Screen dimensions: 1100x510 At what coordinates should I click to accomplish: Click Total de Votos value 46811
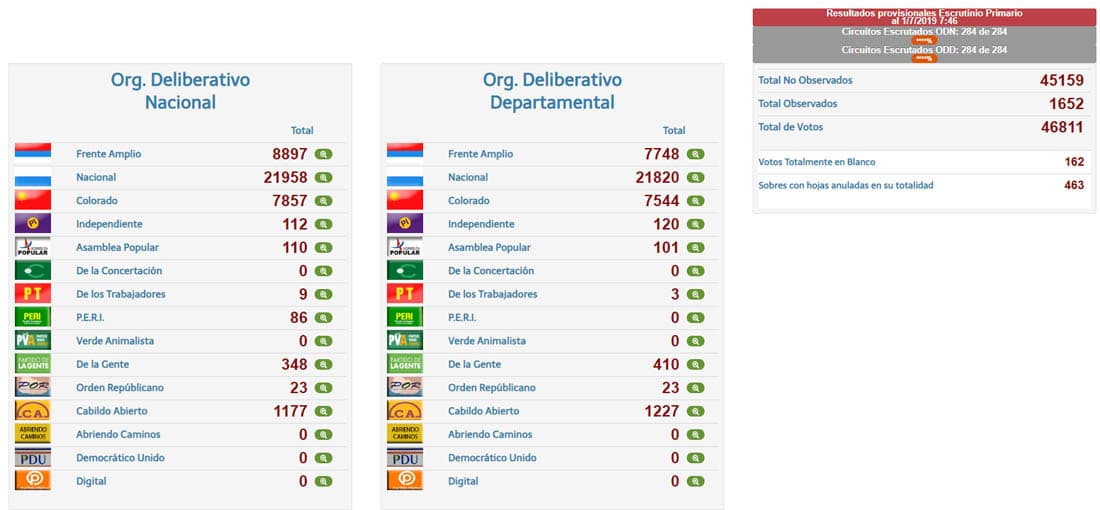pos(1062,127)
